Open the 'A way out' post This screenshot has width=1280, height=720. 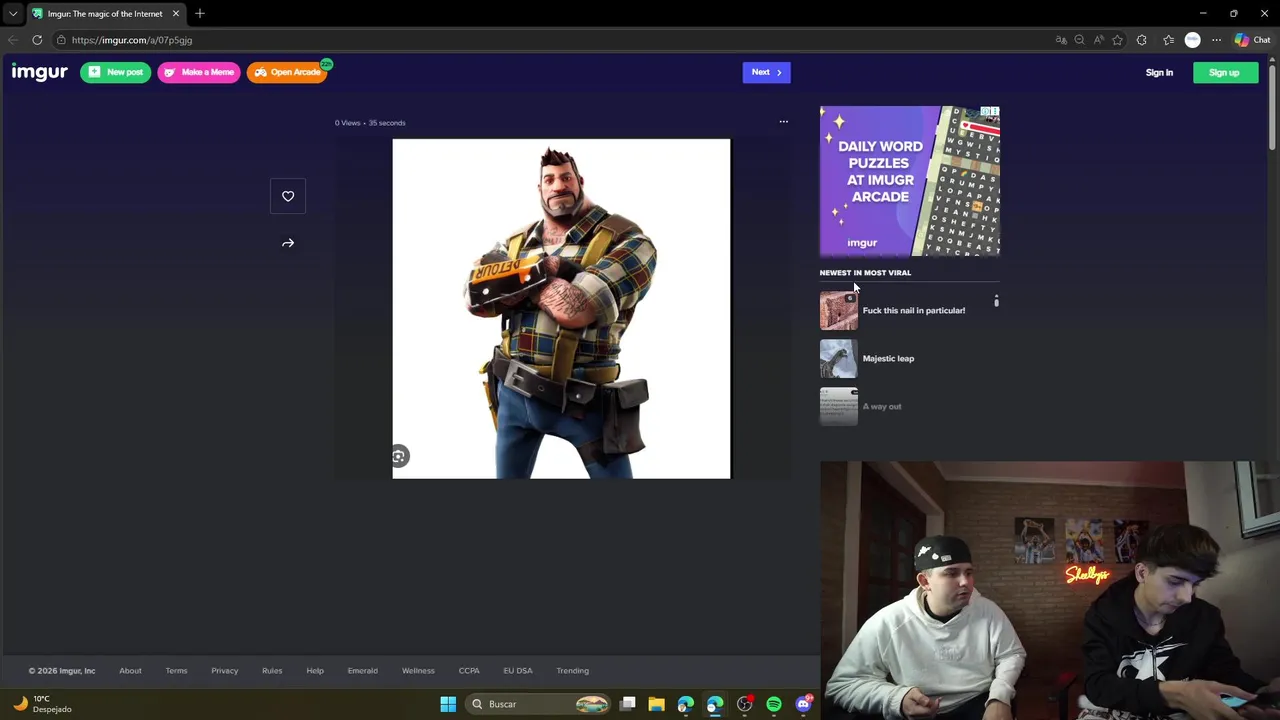(882, 406)
